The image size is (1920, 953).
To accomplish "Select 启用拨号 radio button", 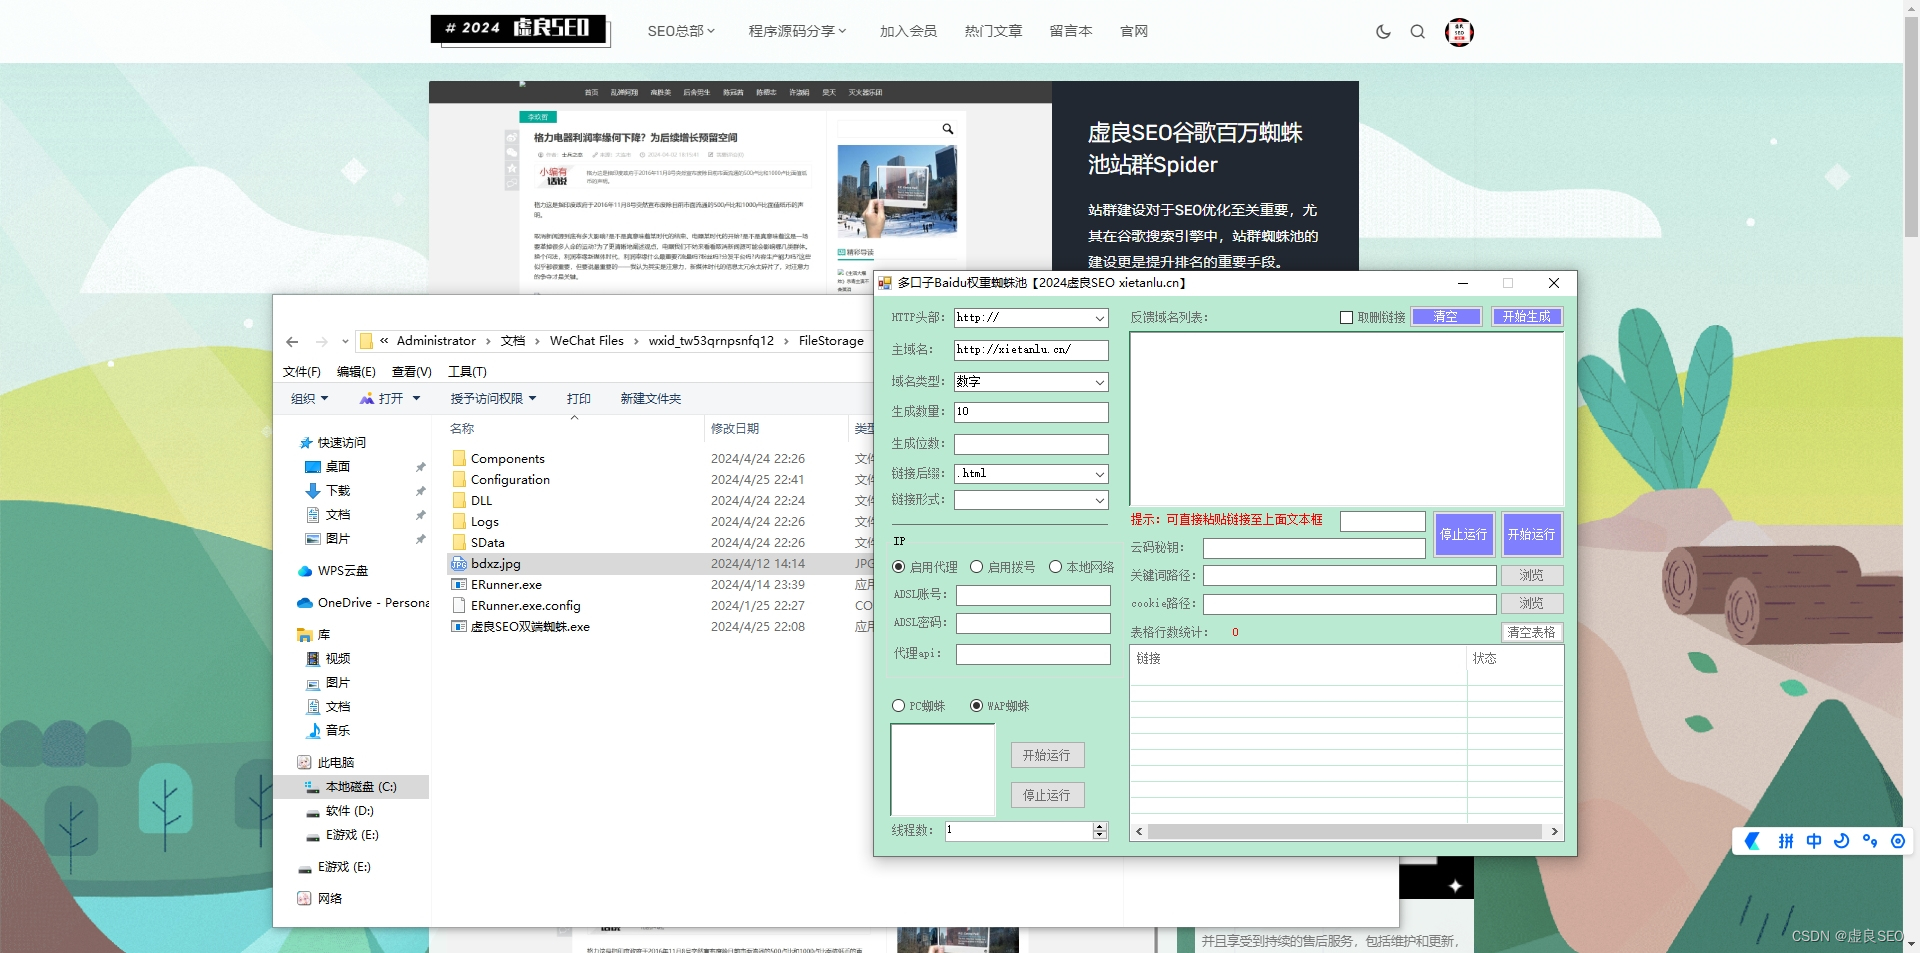I will (x=976, y=567).
